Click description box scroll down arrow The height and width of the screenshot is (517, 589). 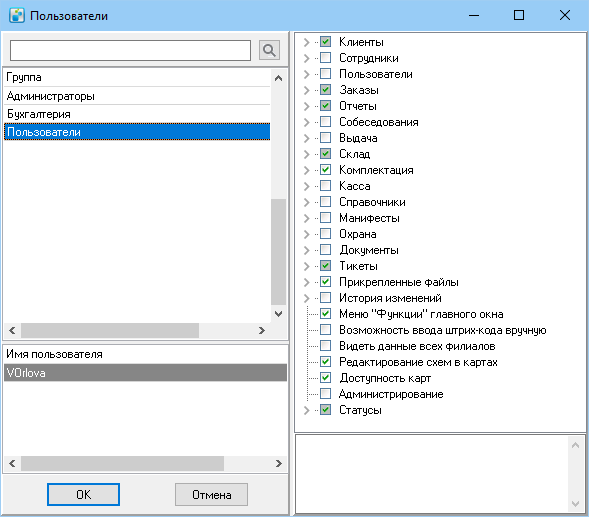pos(575,503)
